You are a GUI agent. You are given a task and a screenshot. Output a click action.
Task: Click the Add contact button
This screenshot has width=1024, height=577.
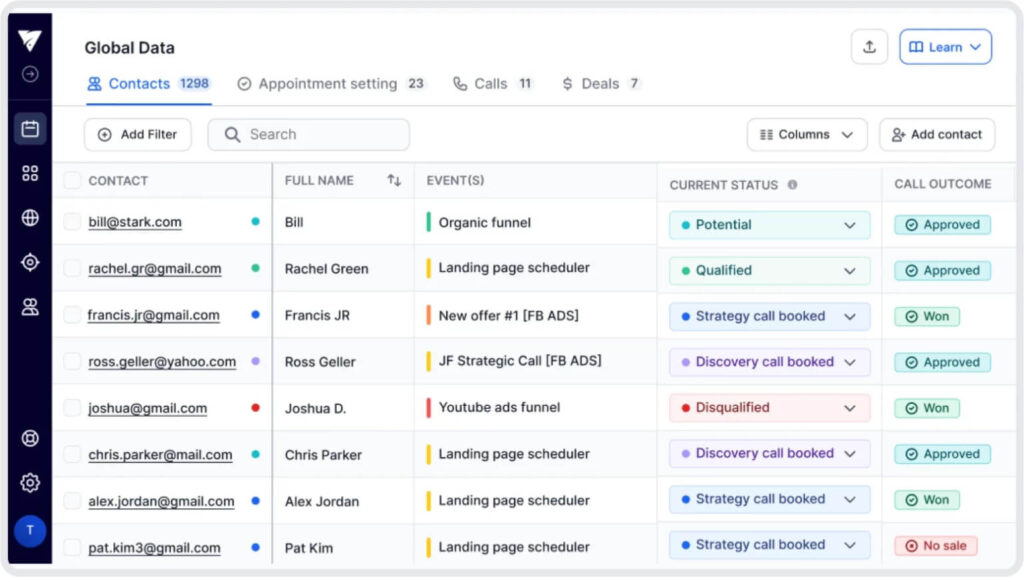[936, 134]
